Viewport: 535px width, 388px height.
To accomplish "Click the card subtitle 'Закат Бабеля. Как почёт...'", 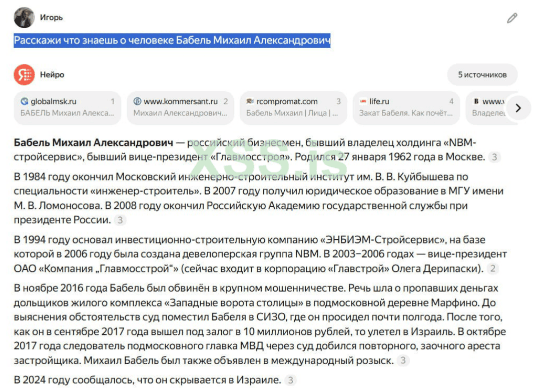I will pos(406,113).
